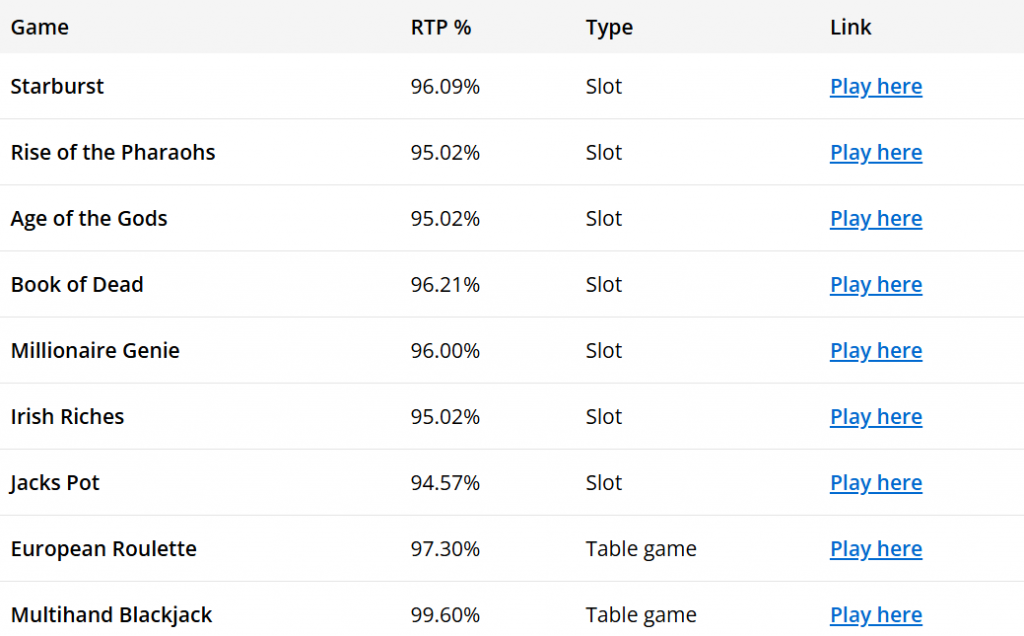This screenshot has height=636, width=1024.
Task: Click the Starburst game name
Action: coord(57,86)
